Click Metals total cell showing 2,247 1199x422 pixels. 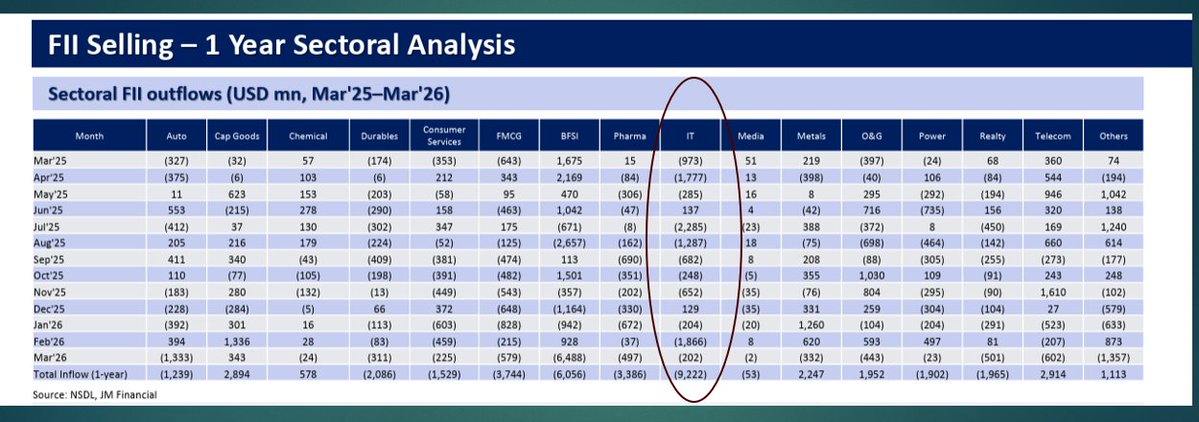pos(811,374)
